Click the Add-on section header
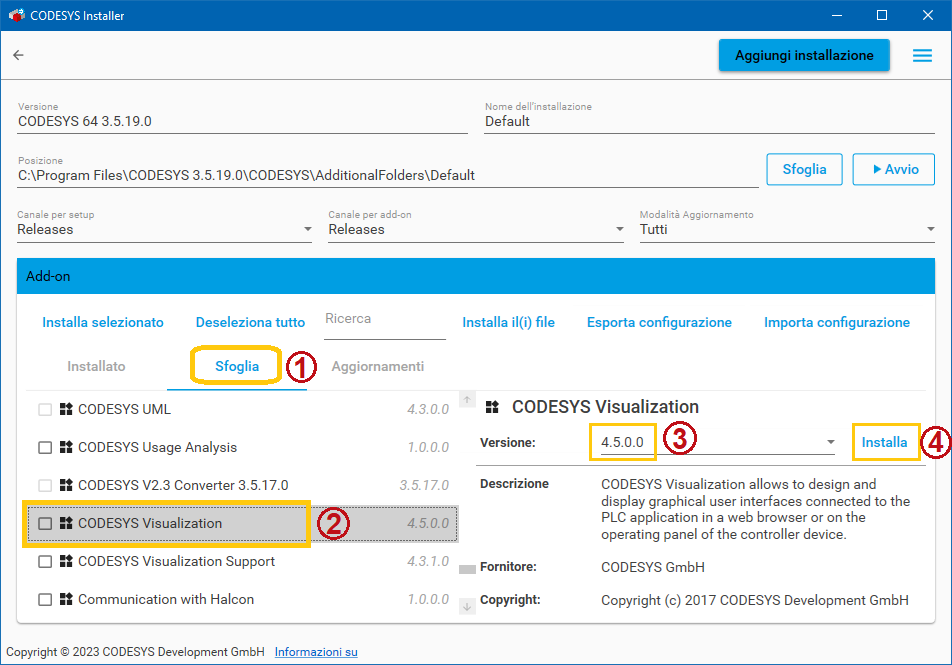This screenshot has height=665, width=952. click(476, 276)
